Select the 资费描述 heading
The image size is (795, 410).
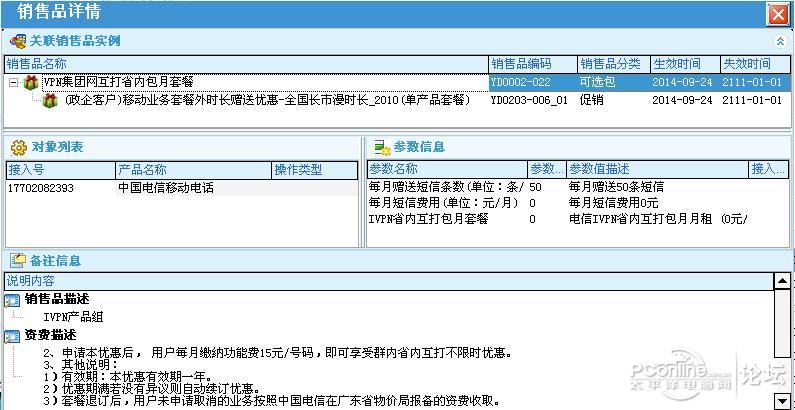click(50, 335)
